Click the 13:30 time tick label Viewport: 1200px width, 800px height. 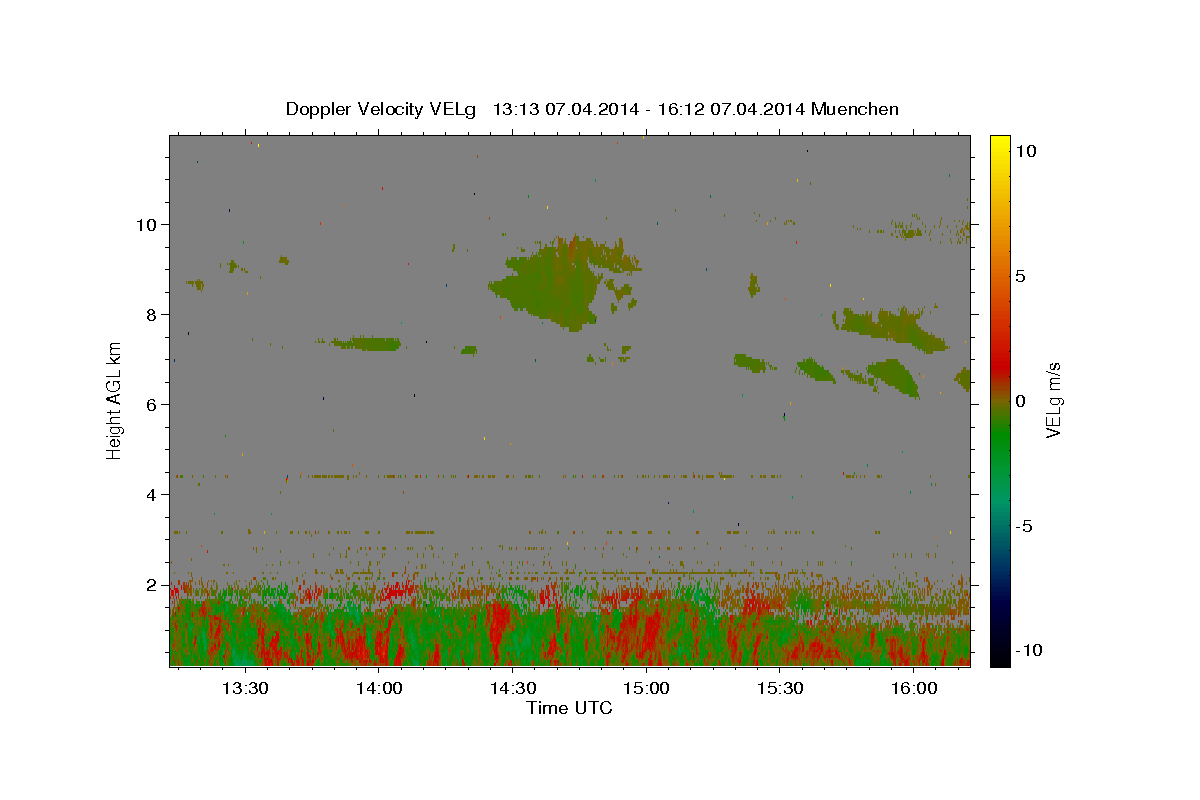[245, 688]
